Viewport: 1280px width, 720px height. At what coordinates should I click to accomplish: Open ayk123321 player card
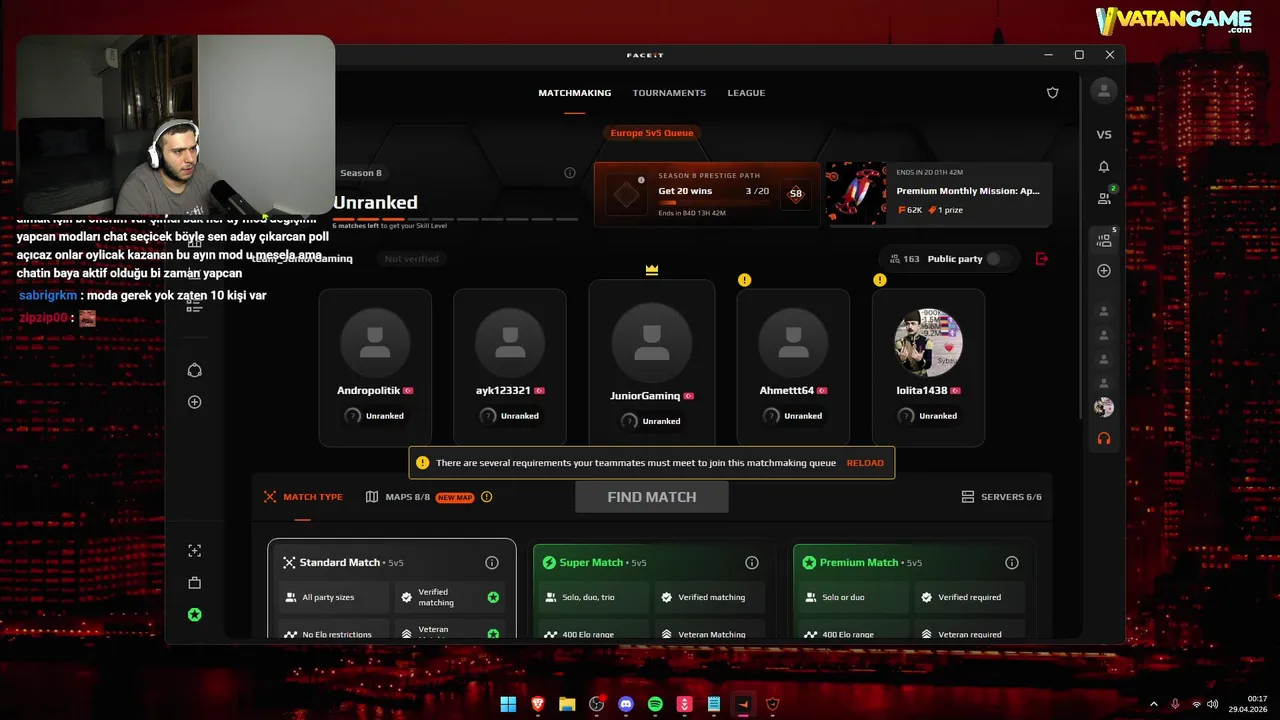pyautogui.click(x=510, y=367)
